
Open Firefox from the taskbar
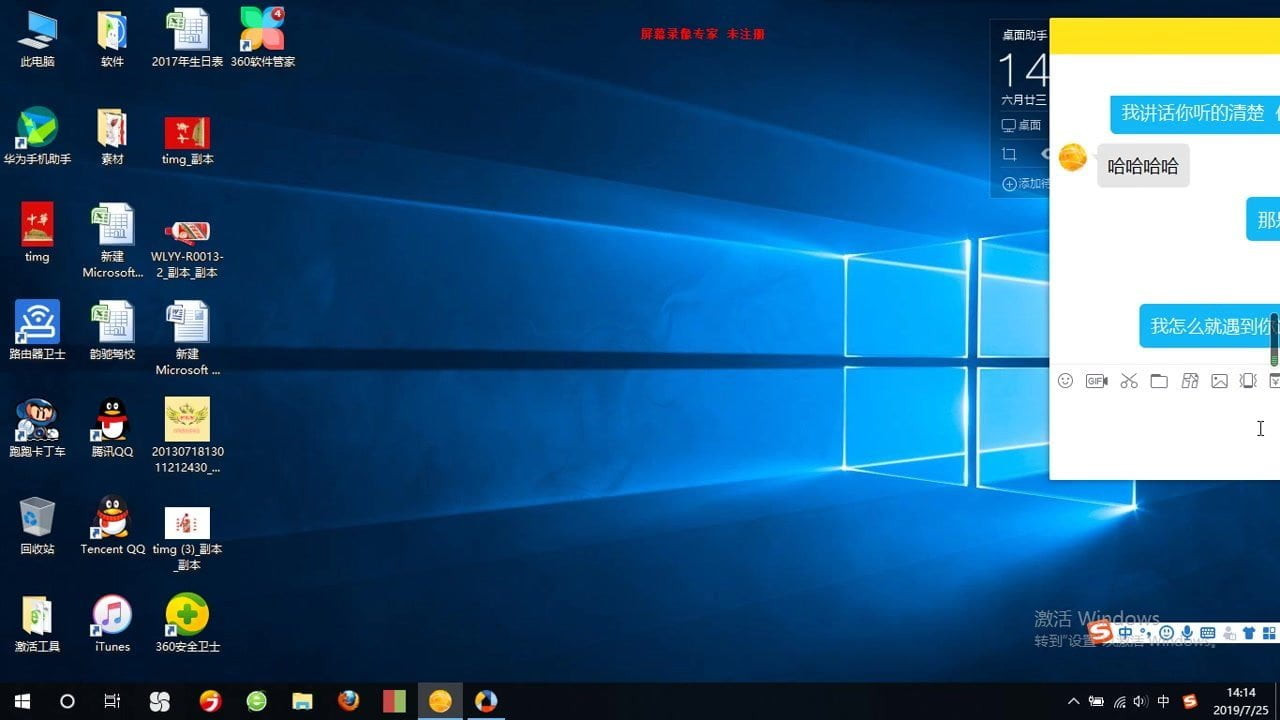(348, 701)
